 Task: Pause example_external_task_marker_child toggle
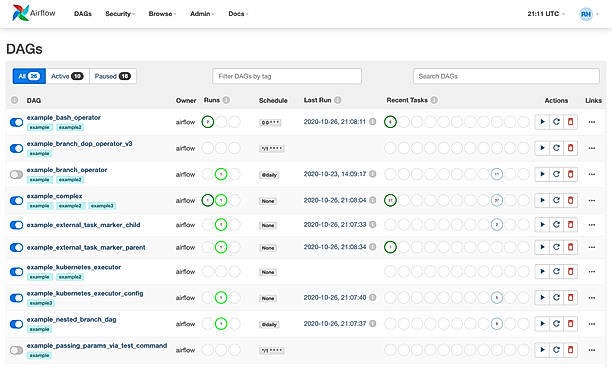[x=16, y=225]
